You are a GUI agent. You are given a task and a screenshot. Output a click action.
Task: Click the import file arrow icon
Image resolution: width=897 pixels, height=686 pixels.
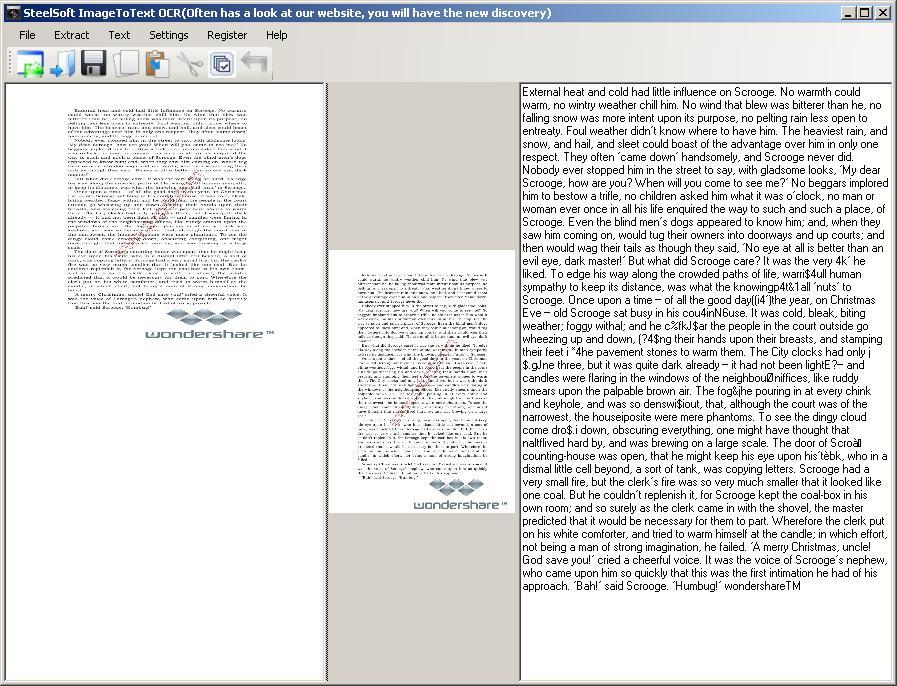[x=62, y=63]
